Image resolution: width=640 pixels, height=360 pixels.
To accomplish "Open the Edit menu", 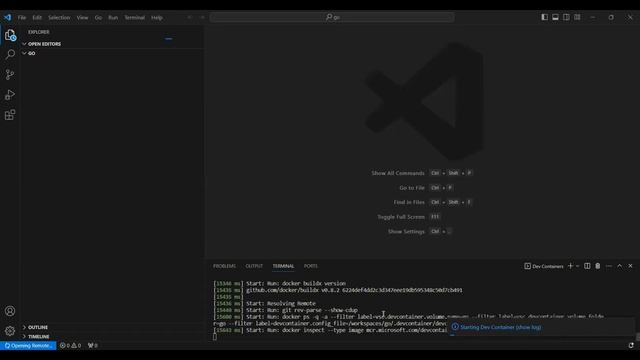I will (37, 18).
